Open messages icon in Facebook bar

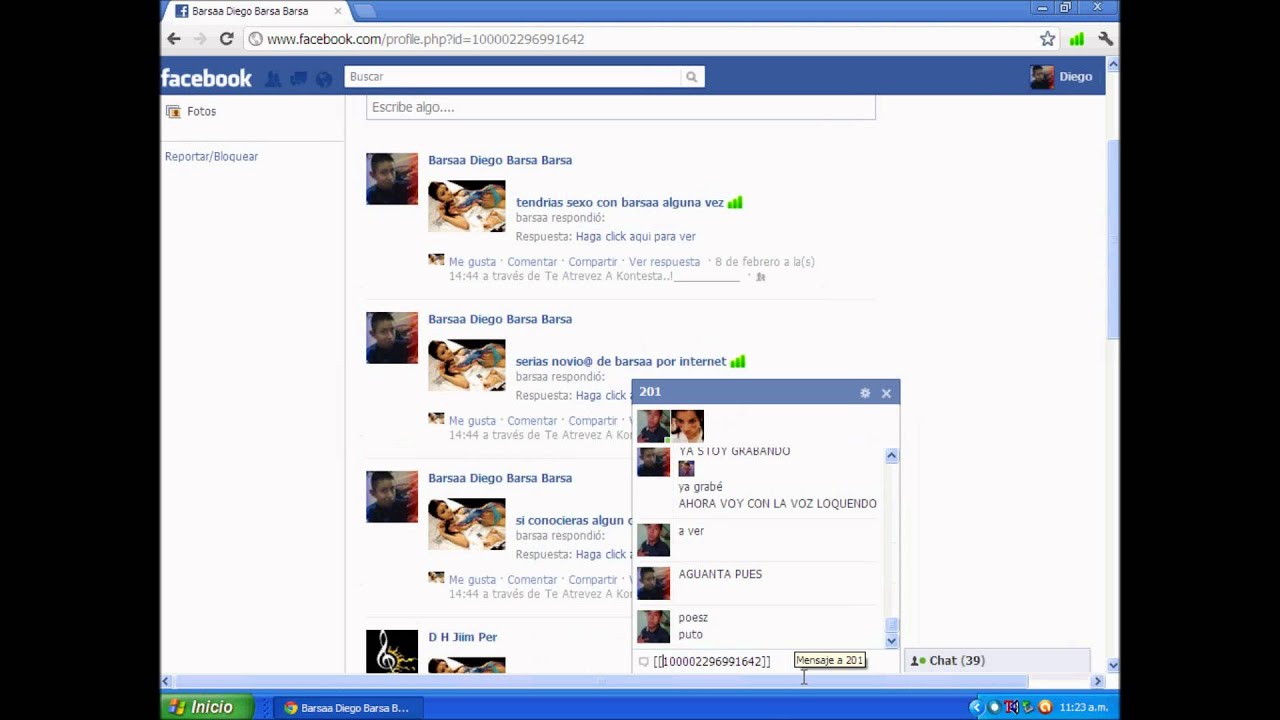298,78
